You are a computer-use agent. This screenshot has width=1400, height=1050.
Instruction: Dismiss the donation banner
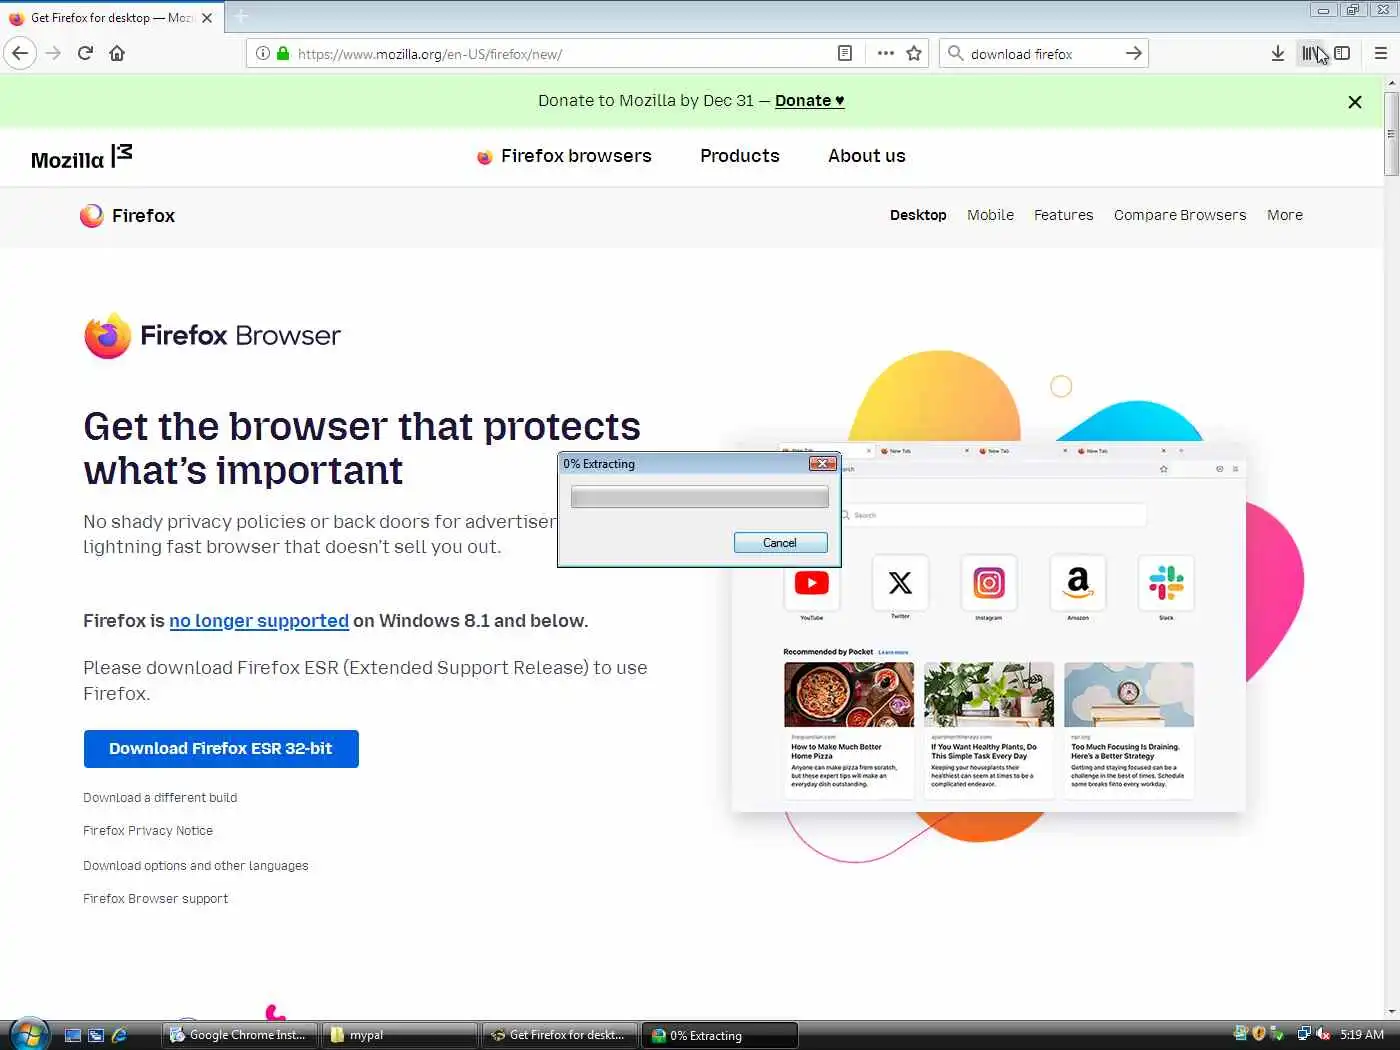pos(1355,102)
